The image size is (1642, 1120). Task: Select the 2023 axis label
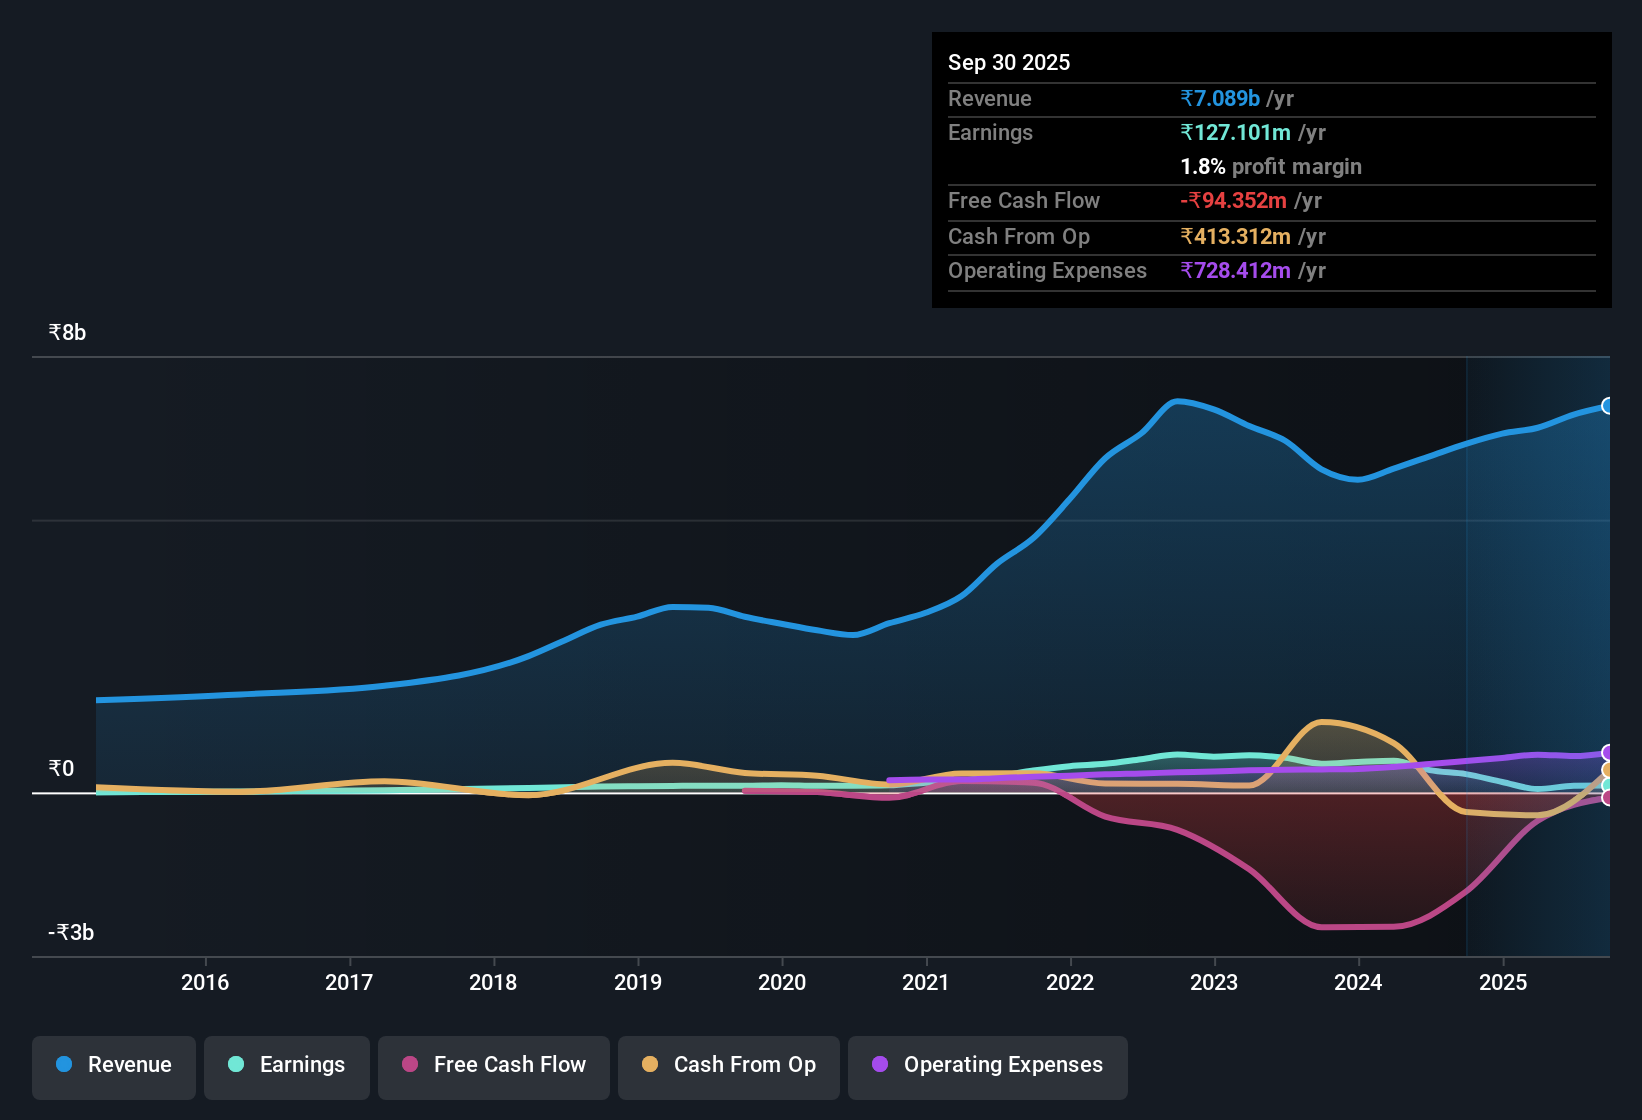[x=1213, y=983]
